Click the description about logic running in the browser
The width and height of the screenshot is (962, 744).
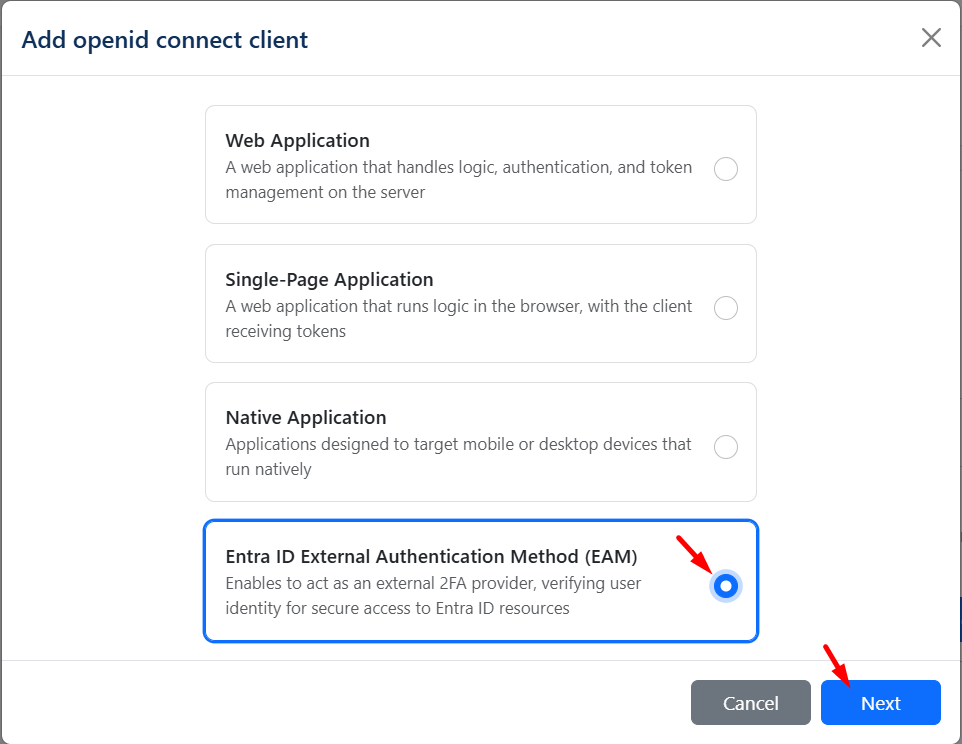coord(458,318)
